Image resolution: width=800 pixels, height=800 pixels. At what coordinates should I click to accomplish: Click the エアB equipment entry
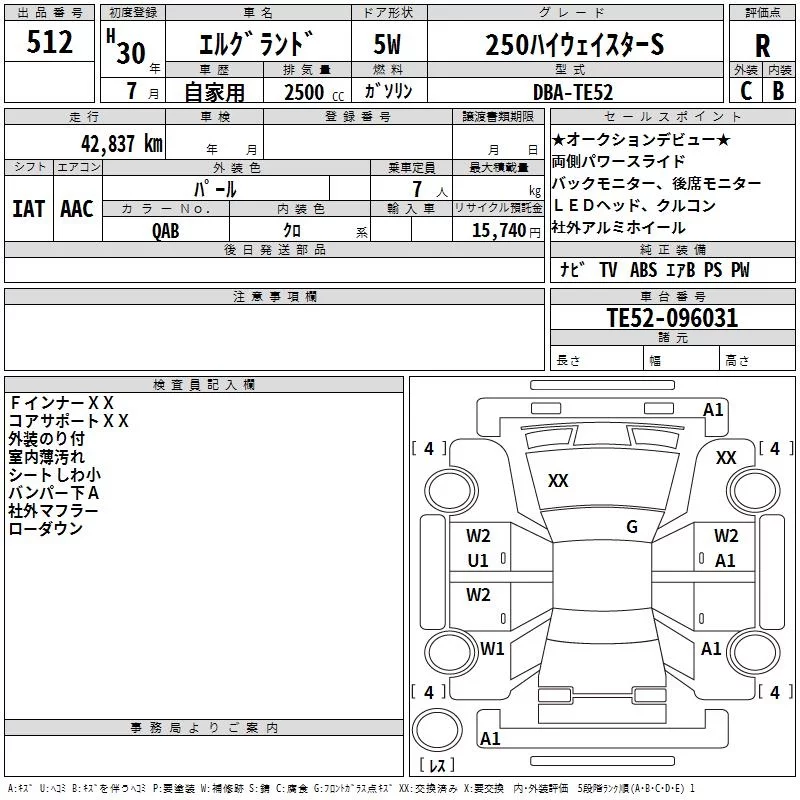pos(681,269)
